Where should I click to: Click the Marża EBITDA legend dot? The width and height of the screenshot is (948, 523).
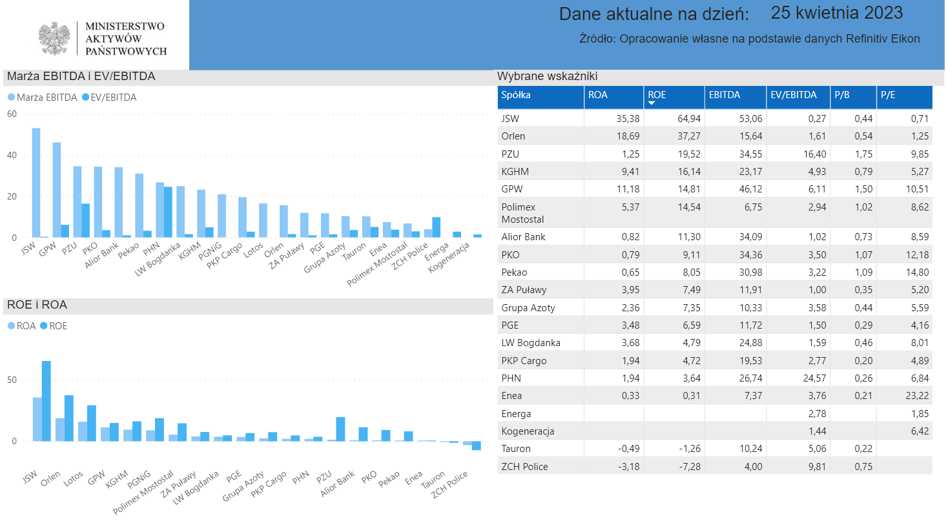[x=11, y=97]
